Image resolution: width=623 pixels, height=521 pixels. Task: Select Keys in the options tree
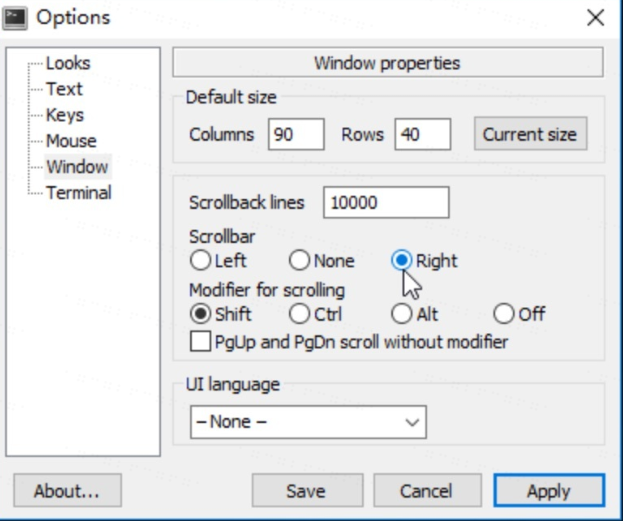65,115
